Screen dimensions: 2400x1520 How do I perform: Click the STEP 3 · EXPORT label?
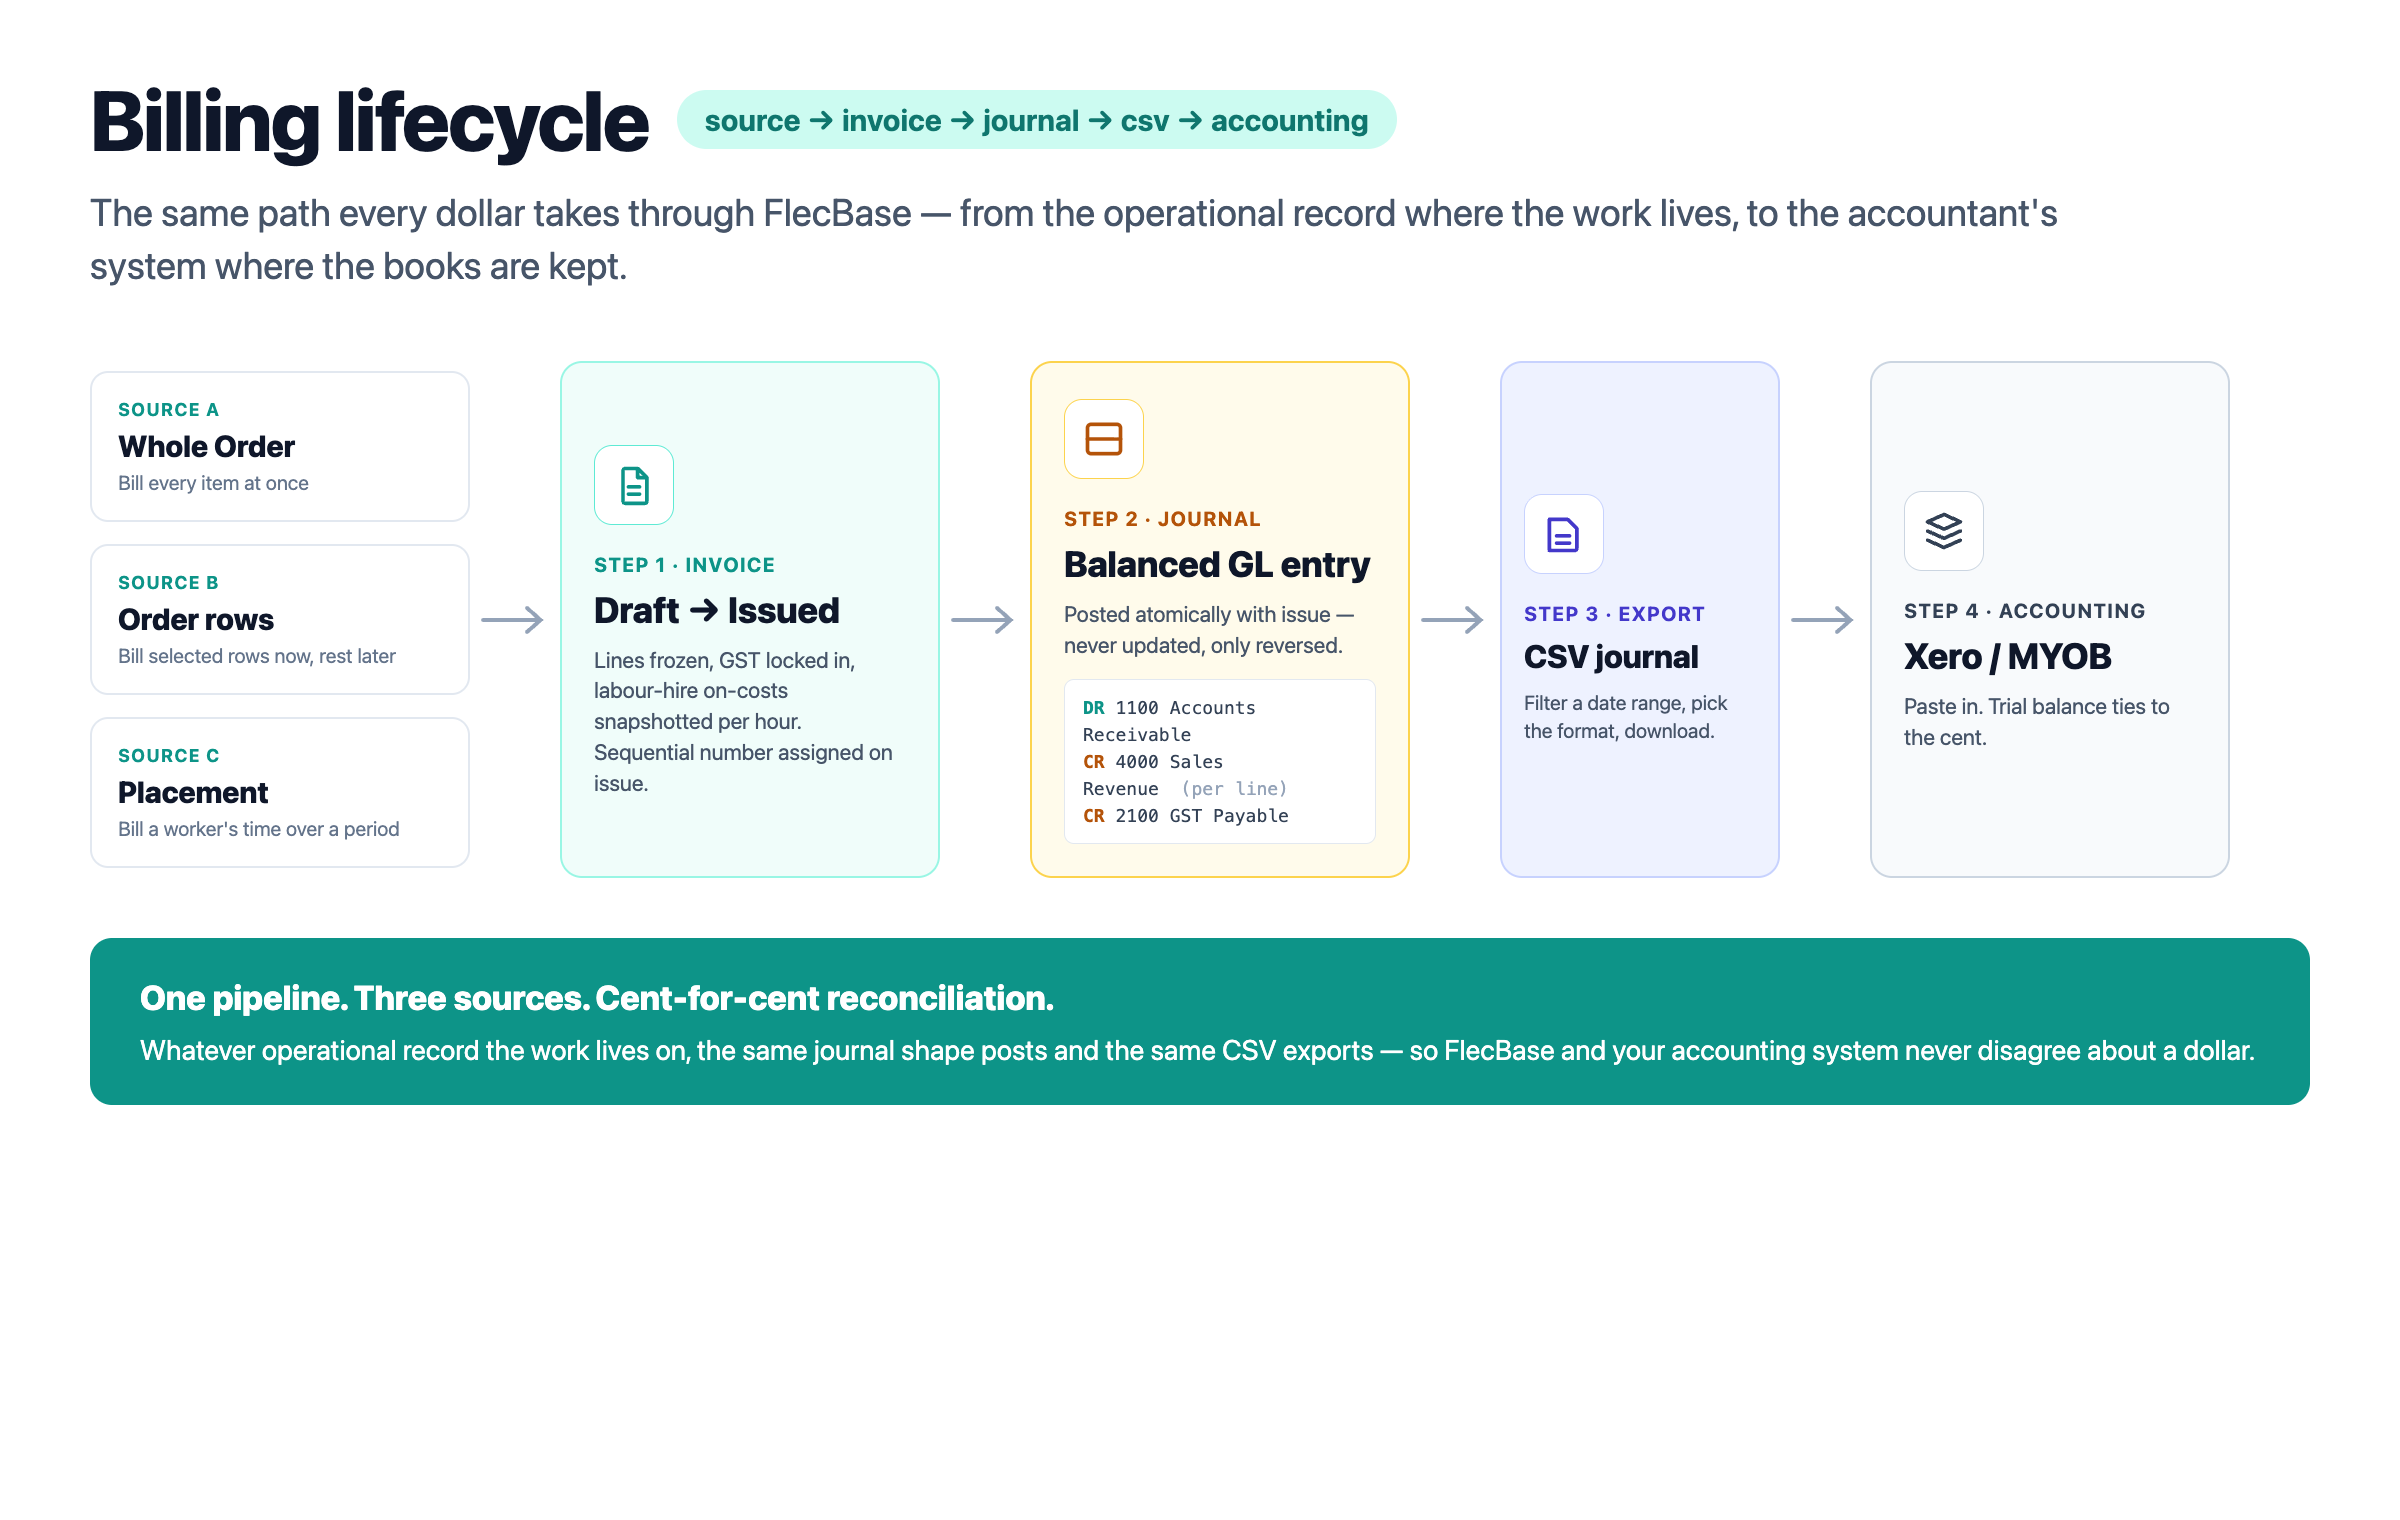point(1614,614)
